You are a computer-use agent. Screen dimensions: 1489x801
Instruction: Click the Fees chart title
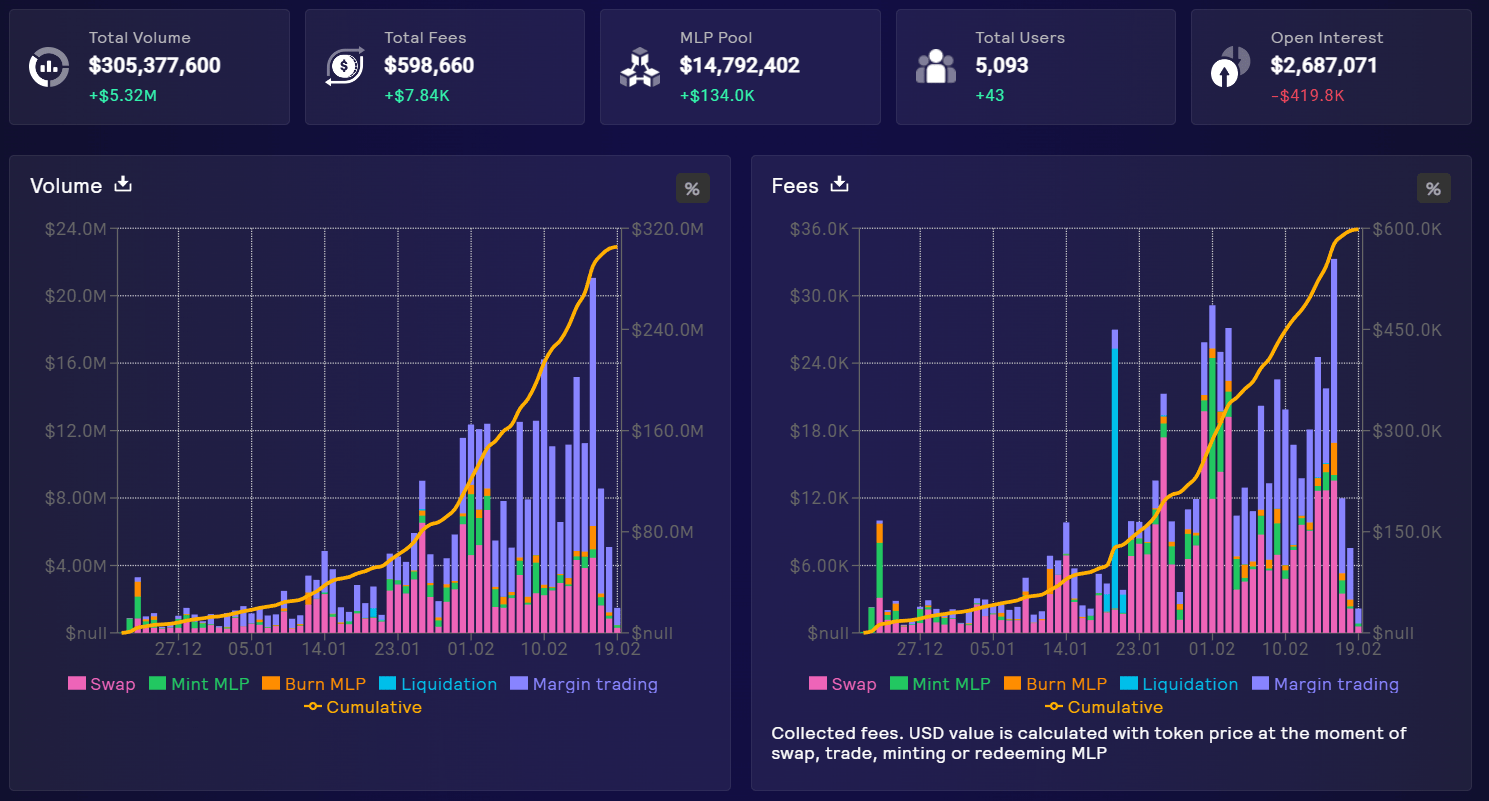pos(795,186)
